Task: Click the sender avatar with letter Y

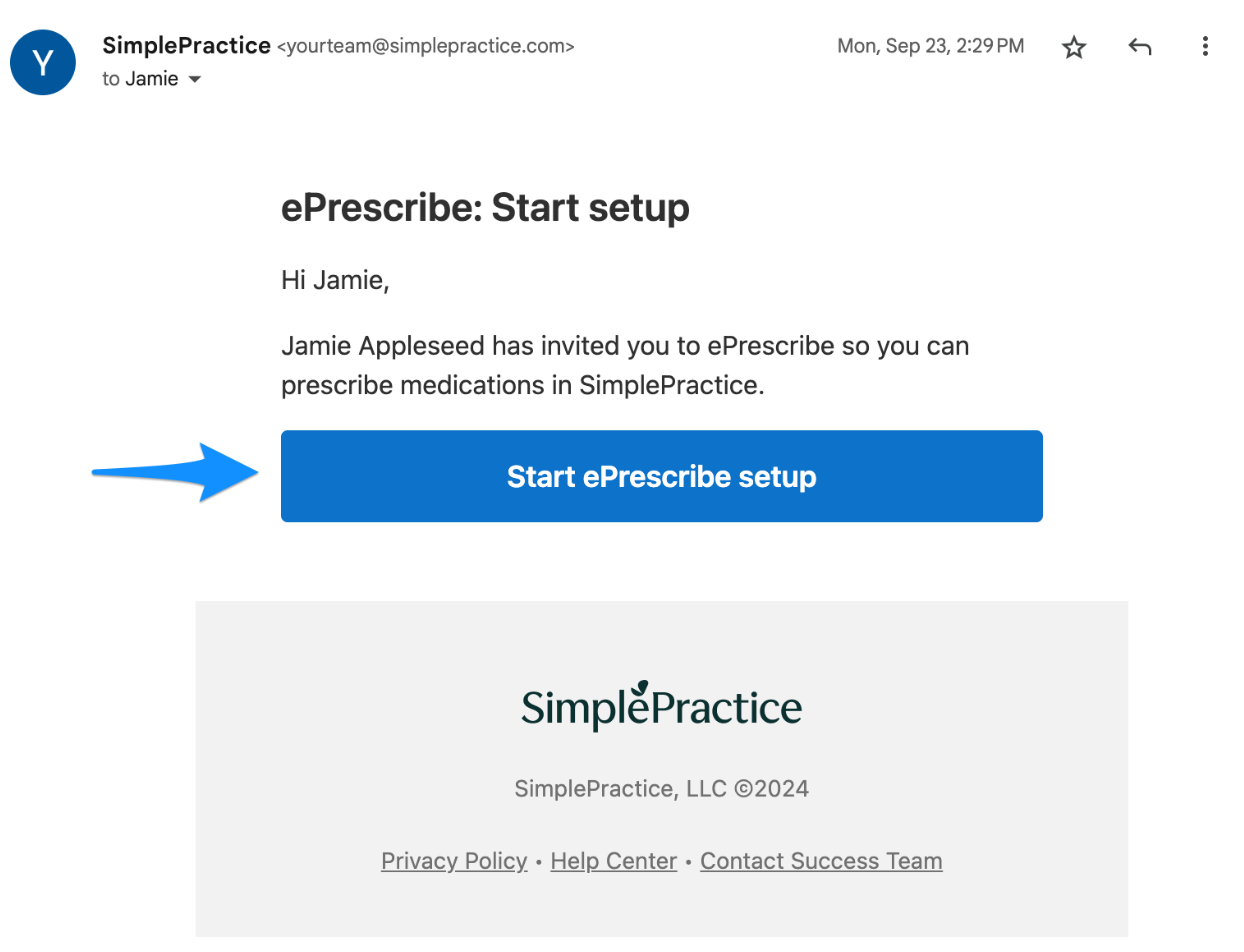Action: pyautogui.click(x=43, y=62)
